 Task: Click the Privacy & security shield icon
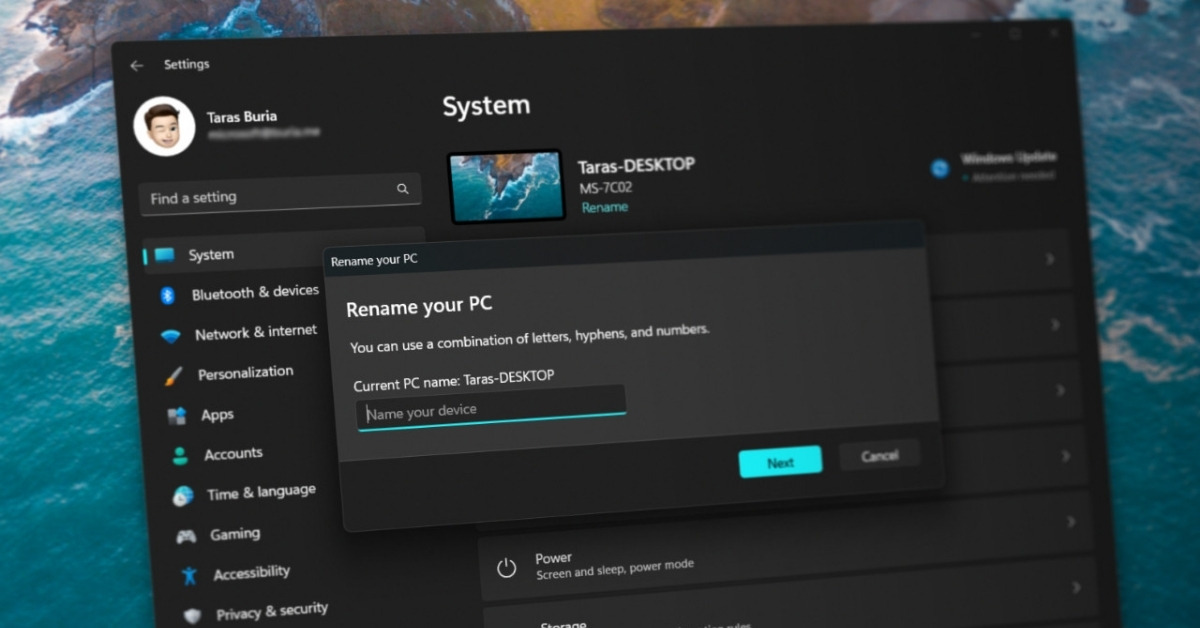click(193, 615)
